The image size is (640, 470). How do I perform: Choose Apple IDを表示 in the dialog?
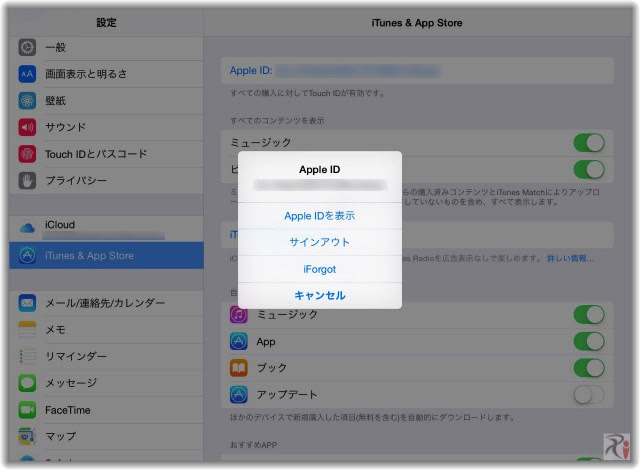pyautogui.click(x=320, y=216)
